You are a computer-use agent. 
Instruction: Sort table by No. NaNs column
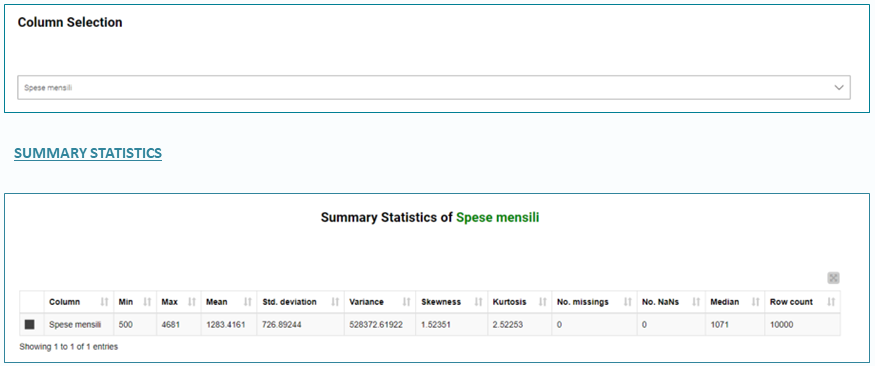(671, 302)
